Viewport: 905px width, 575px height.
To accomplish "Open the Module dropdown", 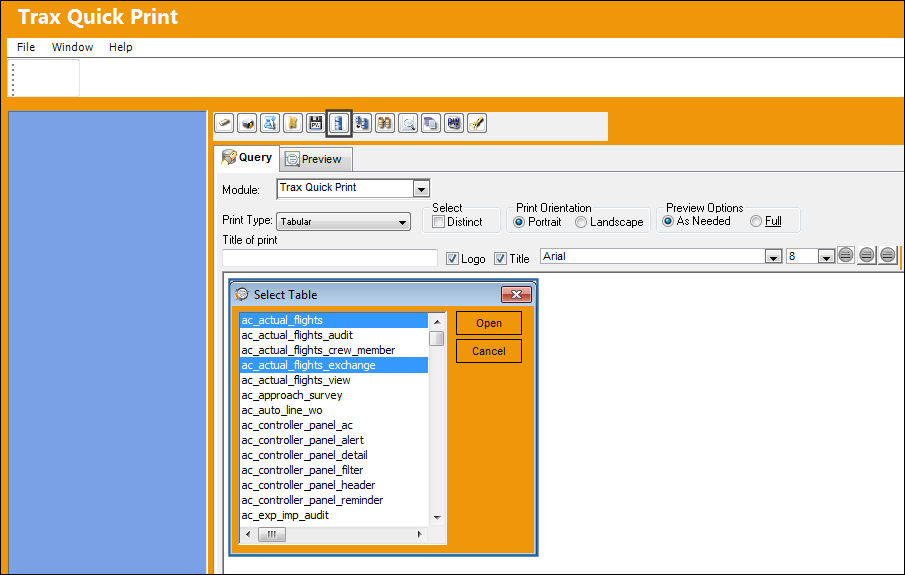I will [421, 189].
